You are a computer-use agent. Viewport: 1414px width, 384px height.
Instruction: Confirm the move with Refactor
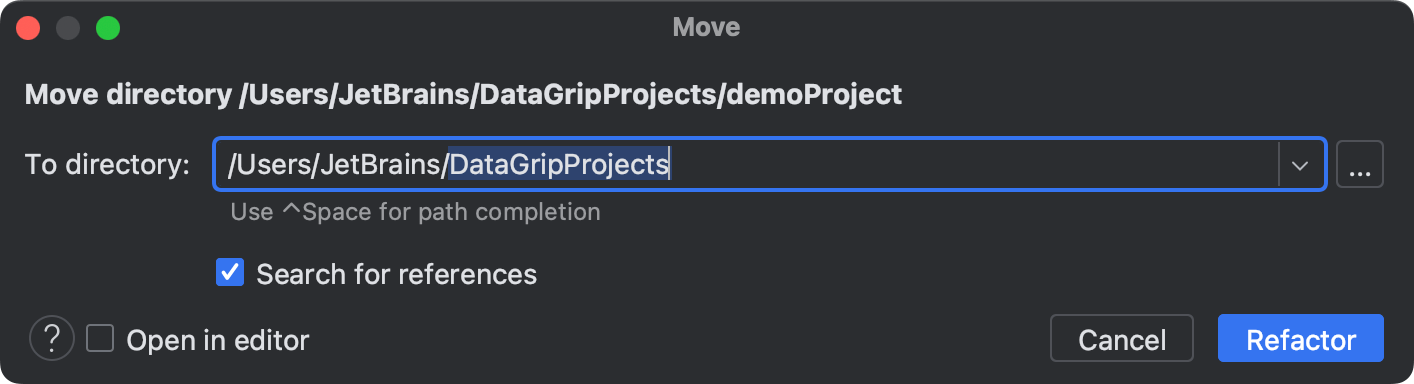(1301, 339)
